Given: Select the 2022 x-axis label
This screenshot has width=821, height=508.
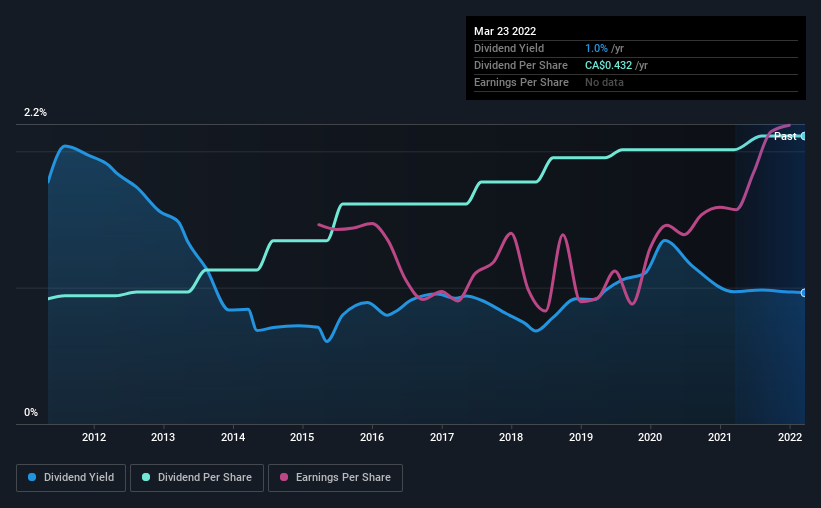Looking at the screenshot, I should [x=790, y=437].
